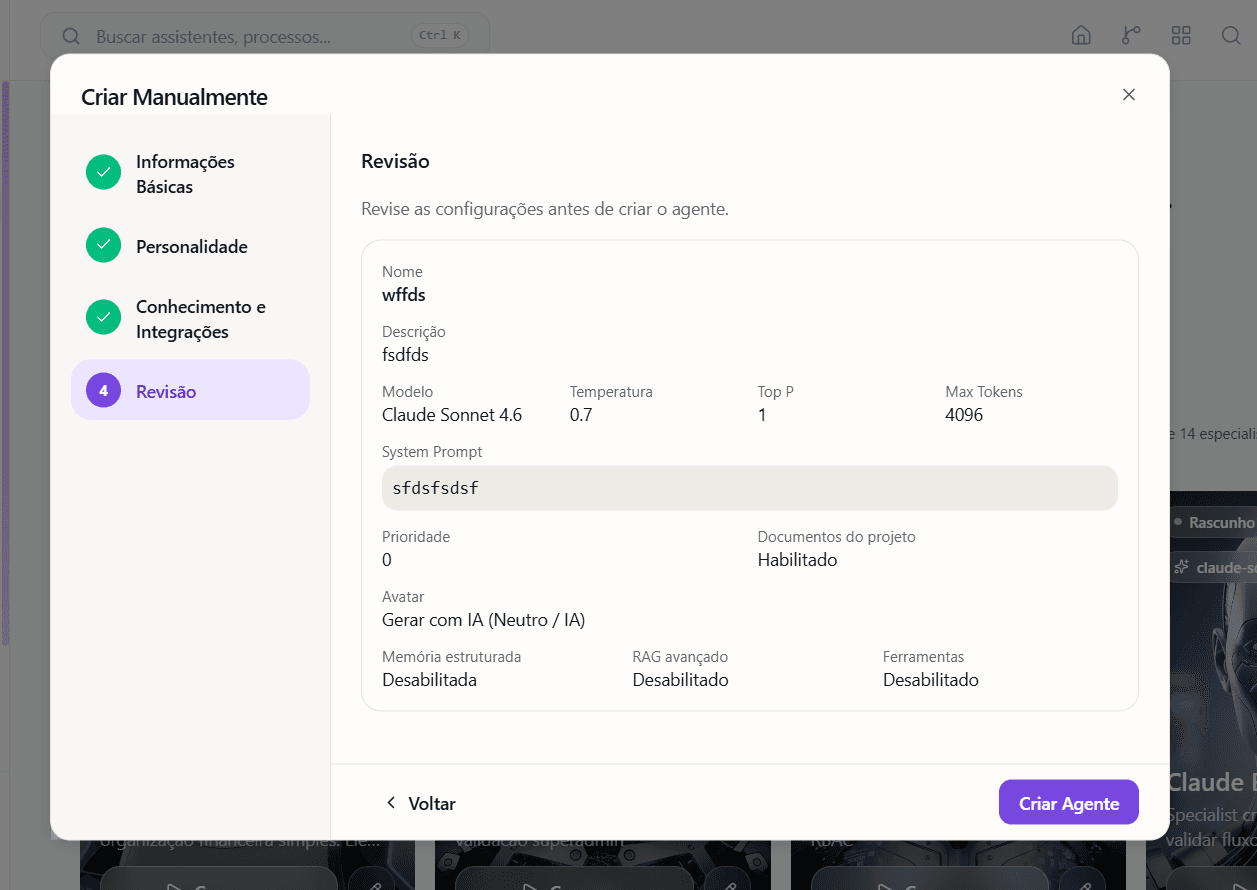Screen dimensions: 1257x890
Task: Click the green checkmark beside Personalidade
Action: tap(103, 246)
